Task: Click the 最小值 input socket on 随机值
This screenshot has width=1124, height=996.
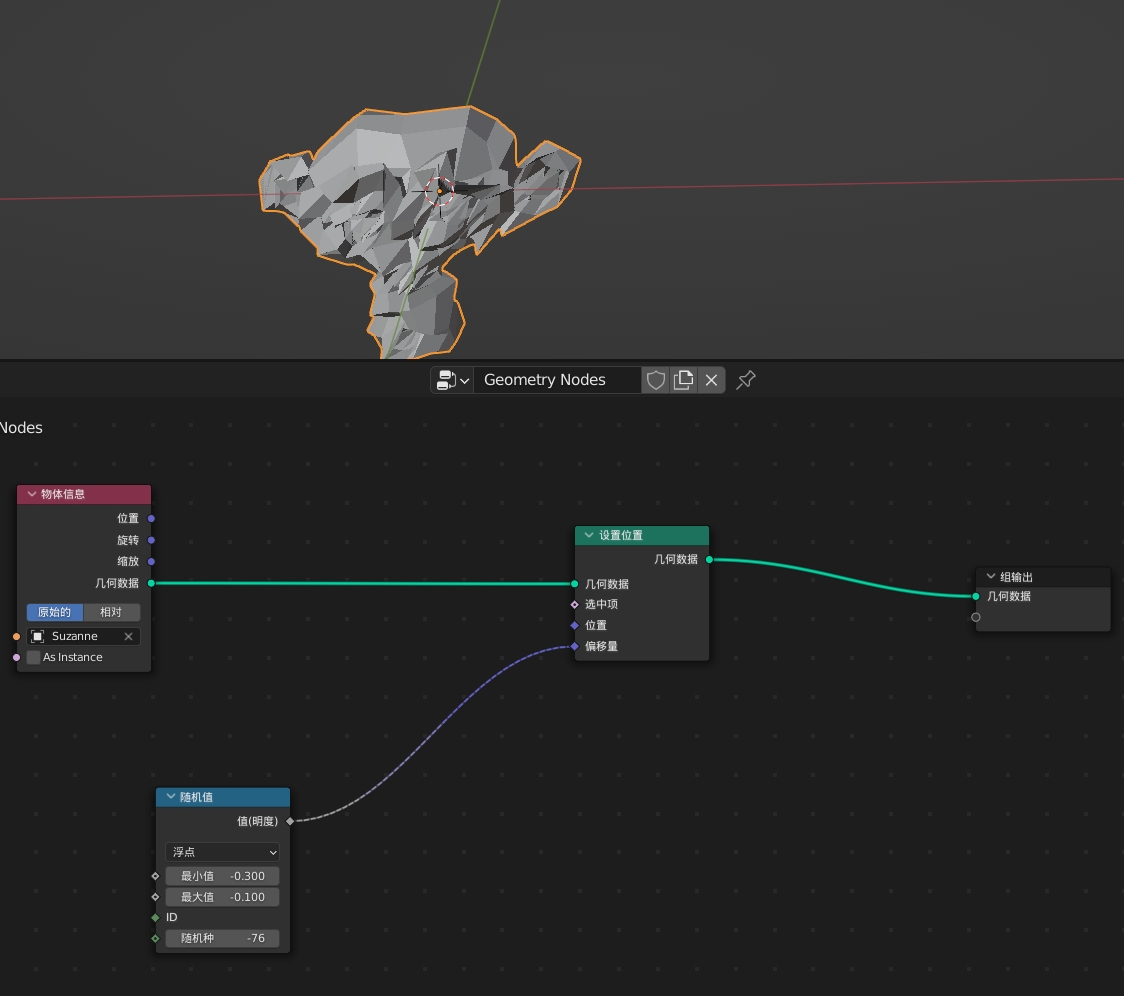Action: click(x=156, y=876)
